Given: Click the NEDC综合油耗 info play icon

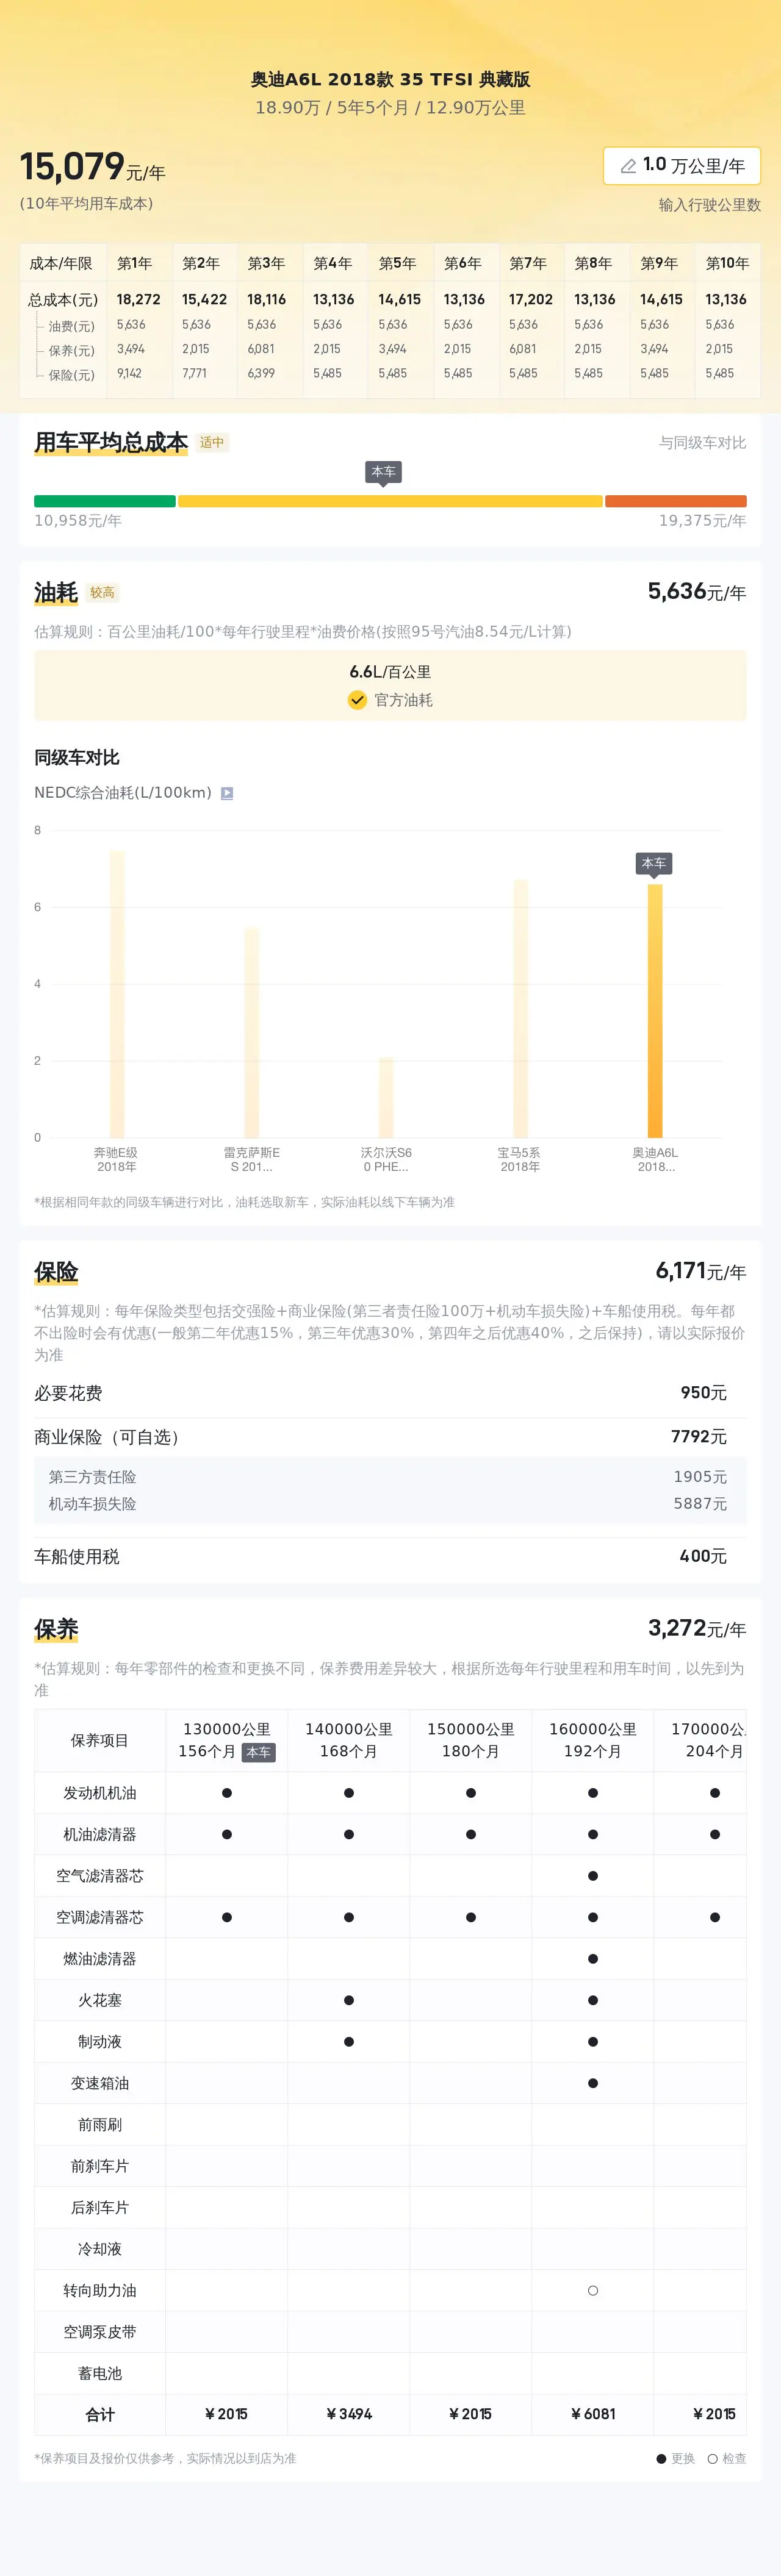Looking at the screenshot, I should [227, 793].
